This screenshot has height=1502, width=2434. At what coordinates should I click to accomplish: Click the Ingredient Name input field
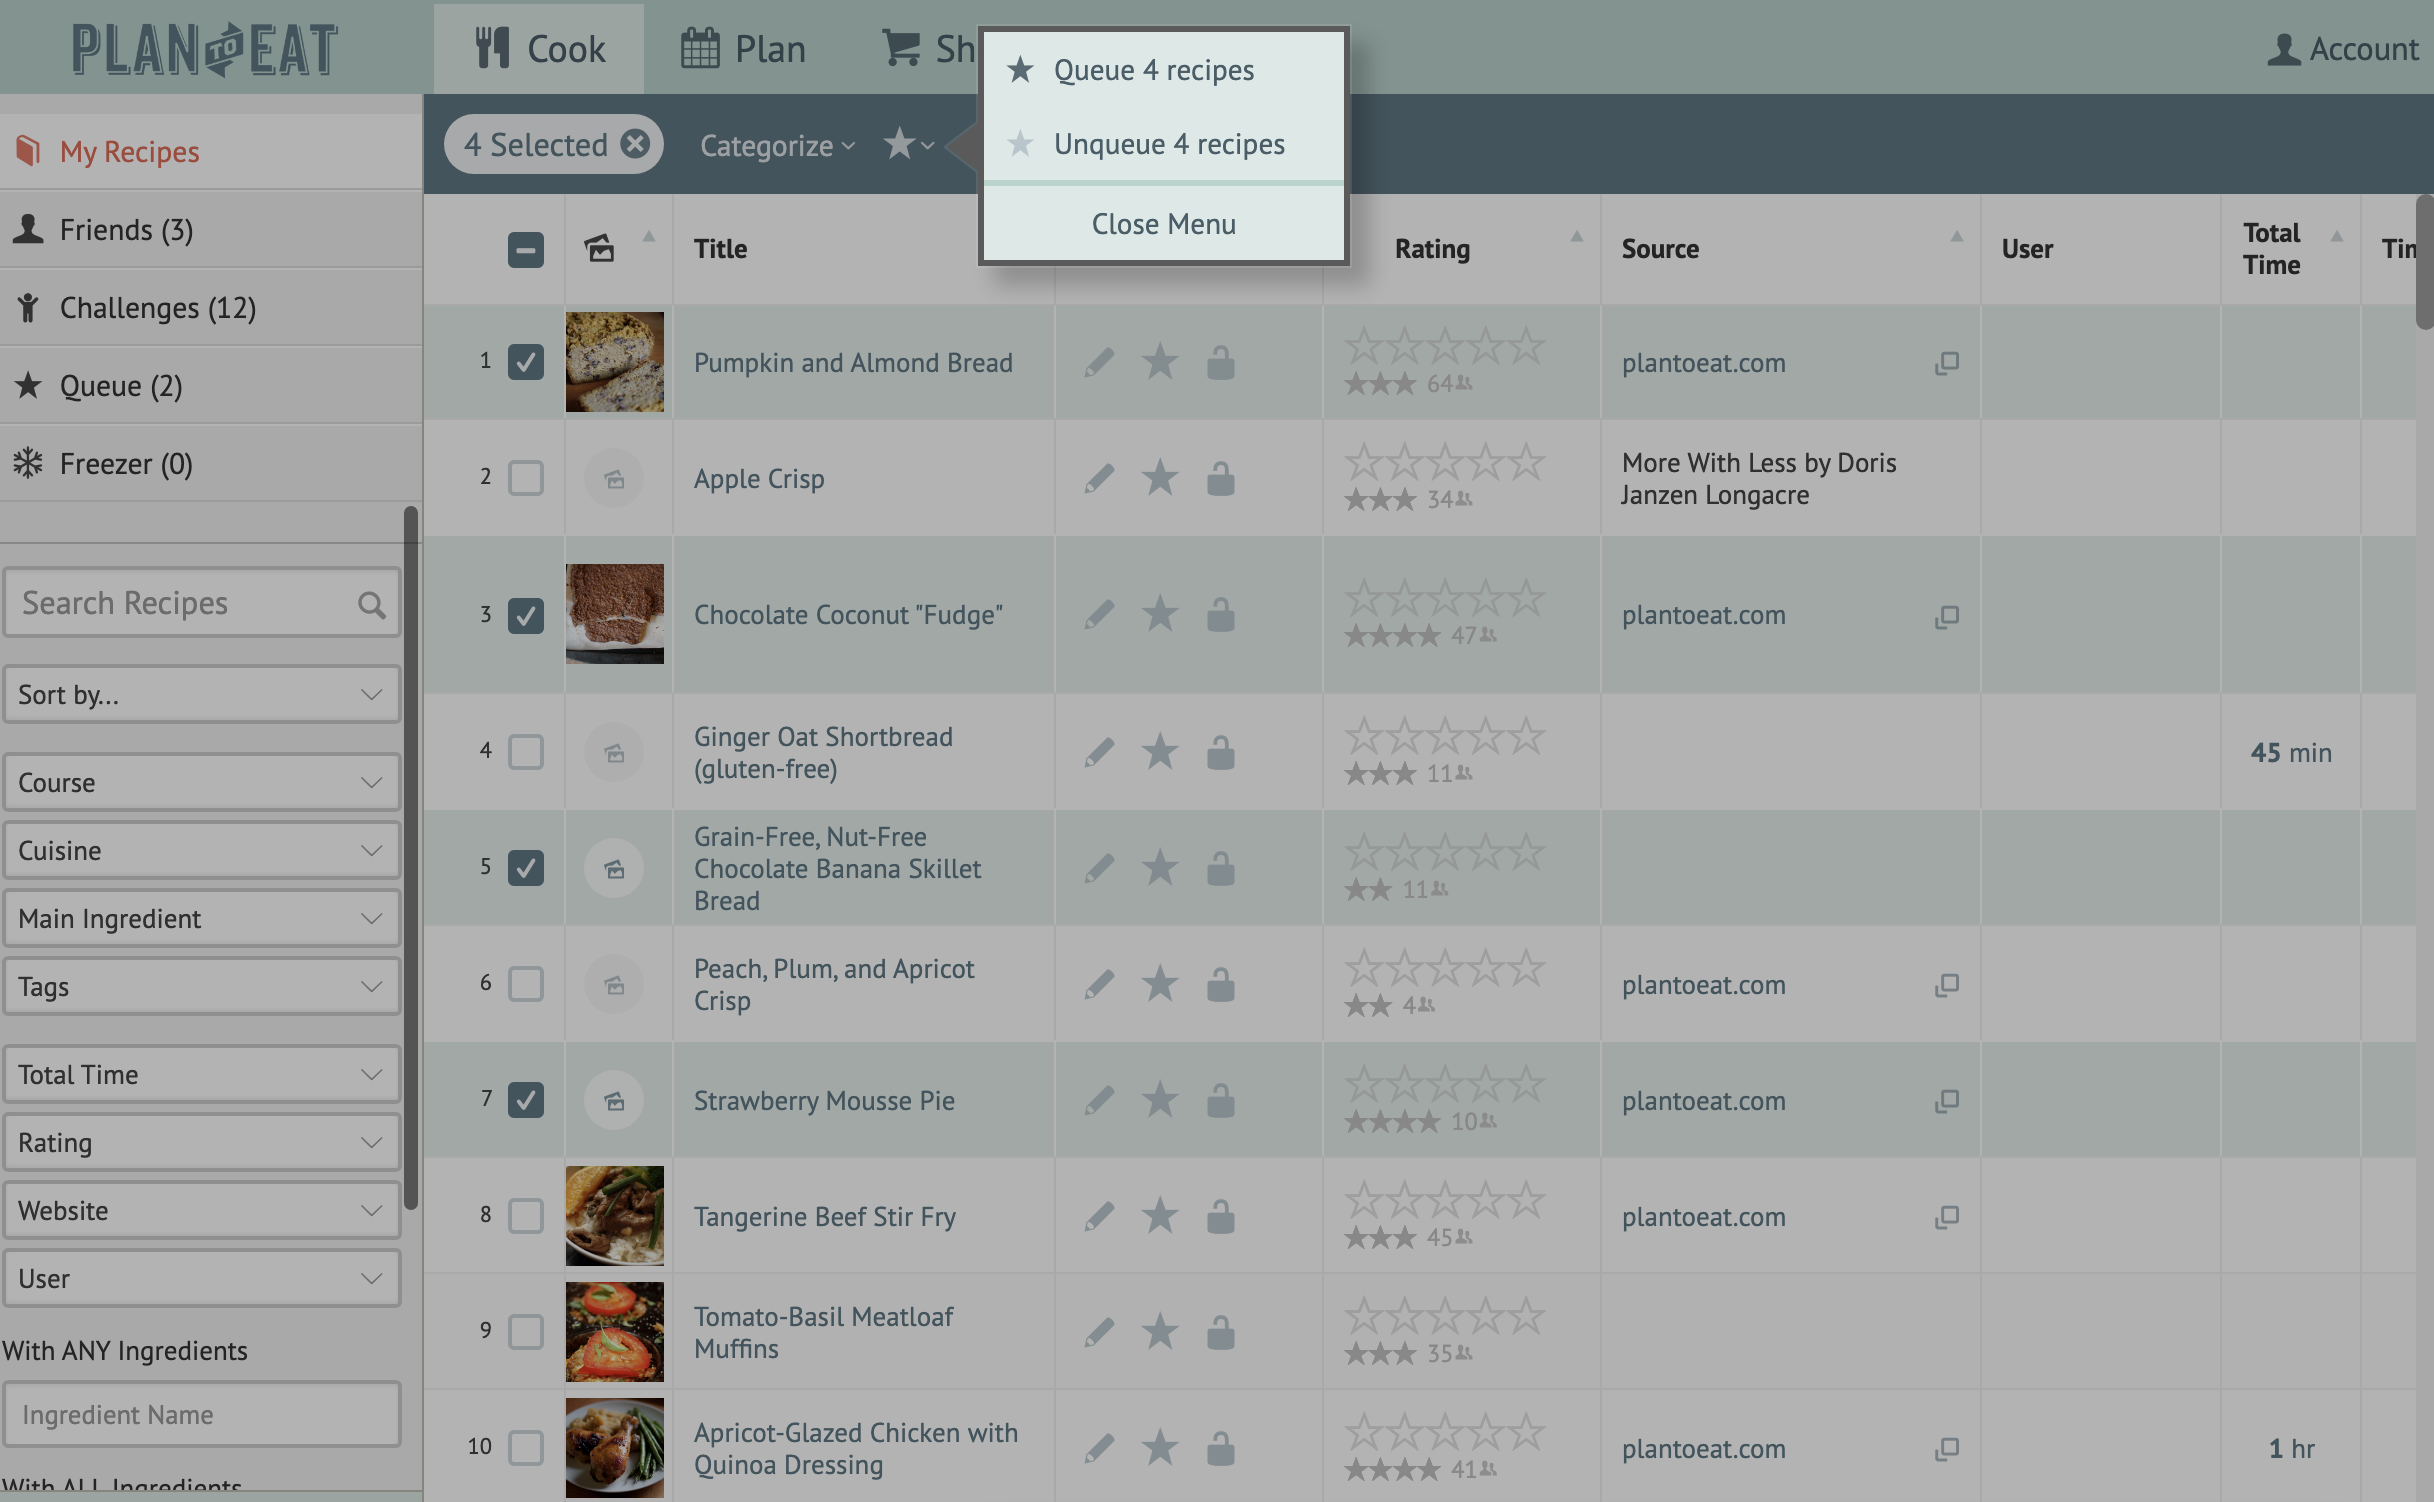pos(201,1414)
